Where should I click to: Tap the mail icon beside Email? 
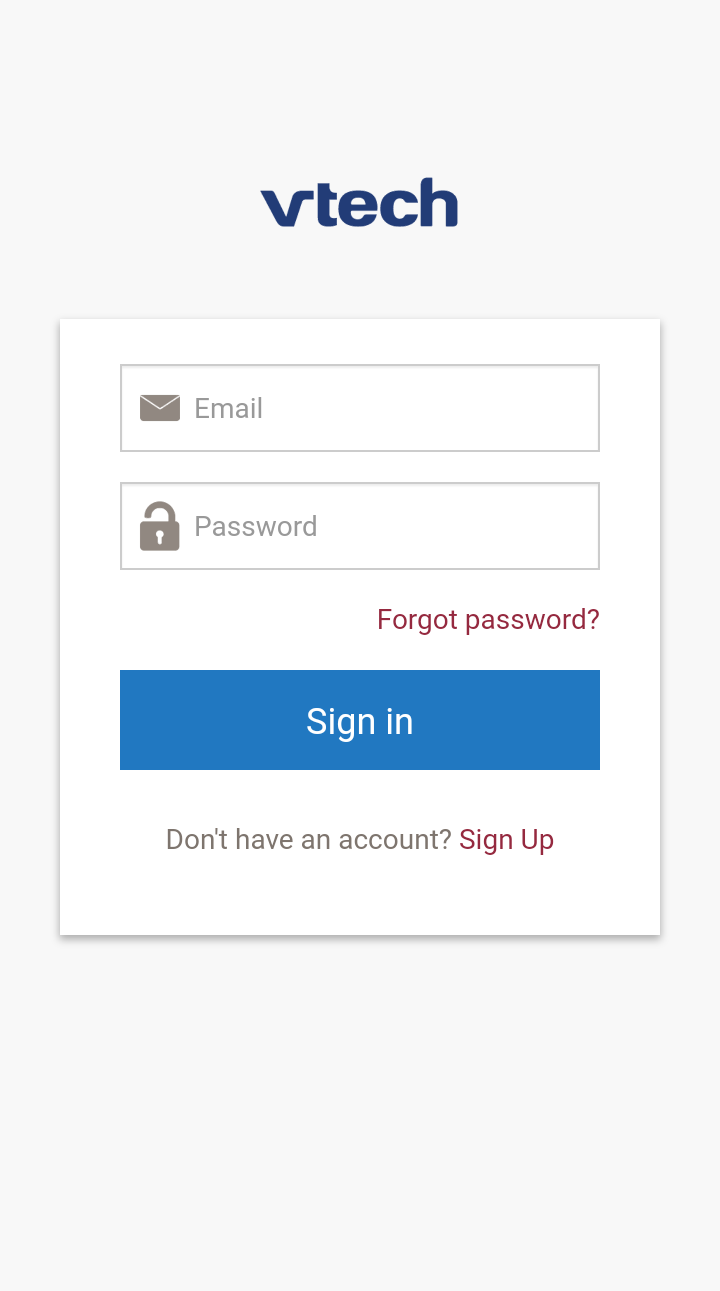[x=160, y=408]
